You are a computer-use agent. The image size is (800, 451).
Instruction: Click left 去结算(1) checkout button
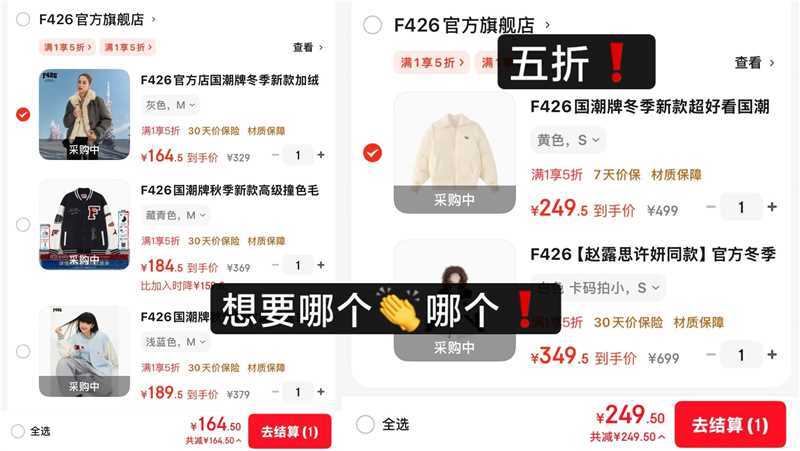pos(290,432)
